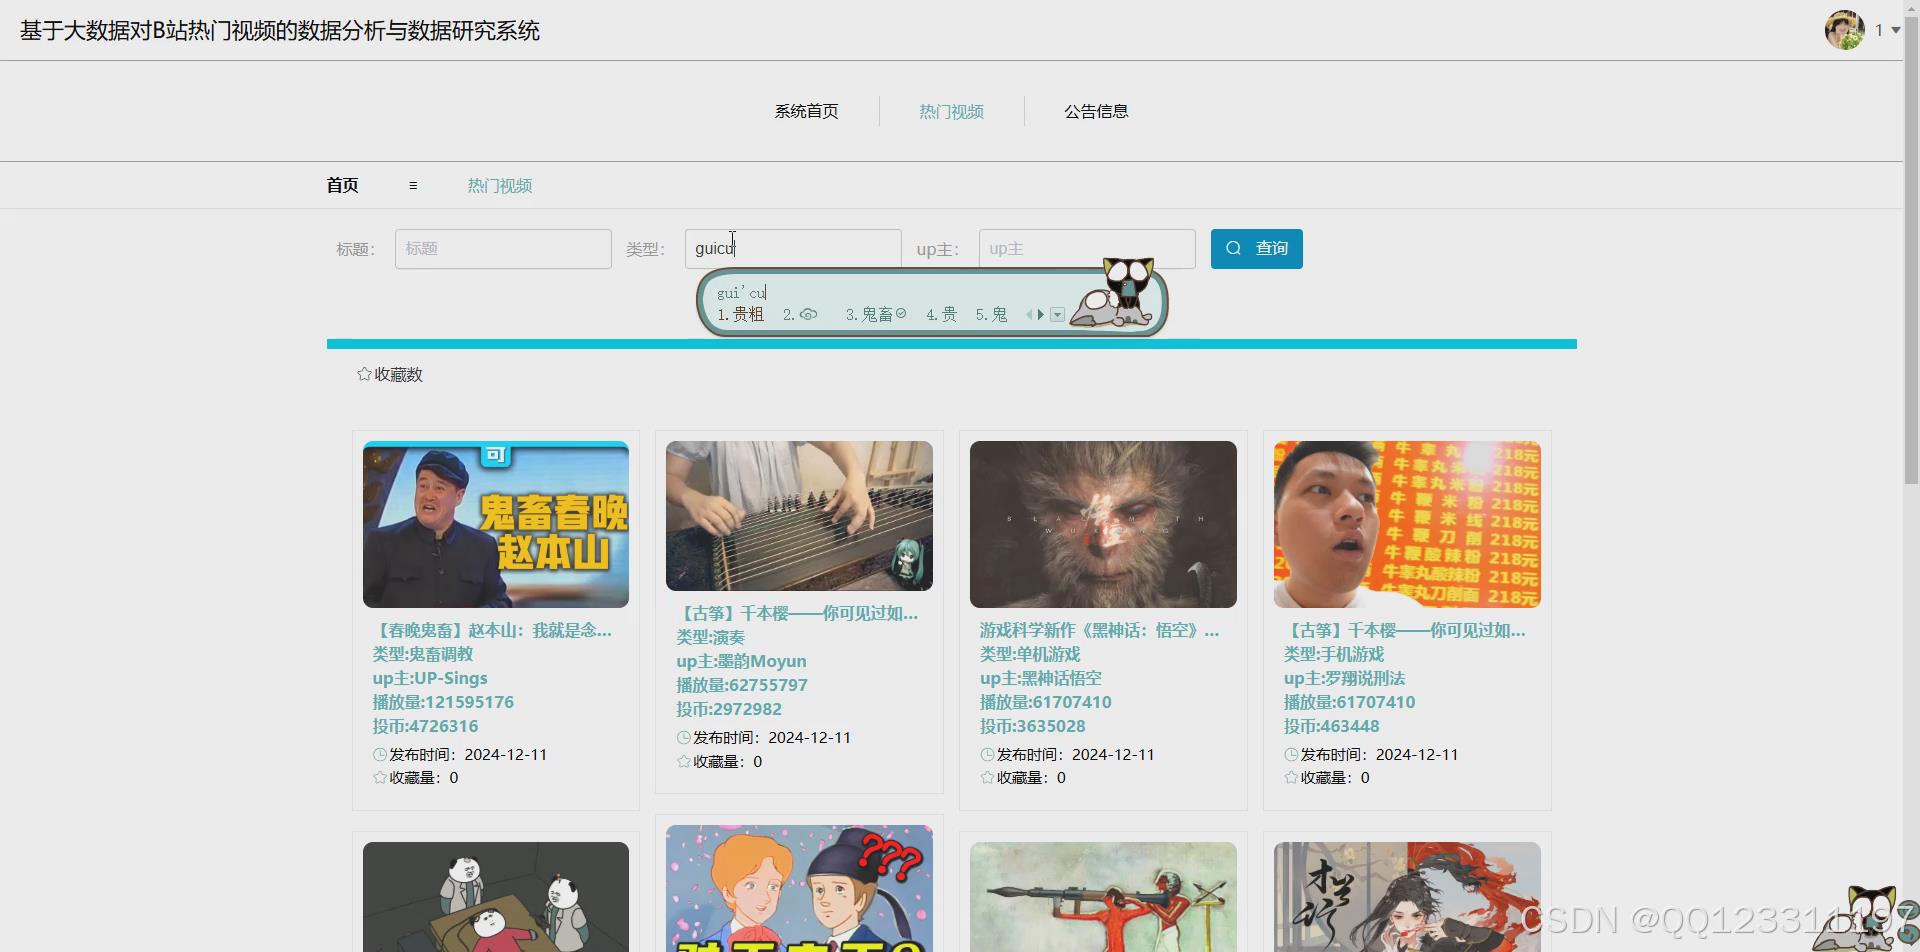Click text 类型:单机游戏
The image size is (1920, 952).
(x=1030, y=654)
